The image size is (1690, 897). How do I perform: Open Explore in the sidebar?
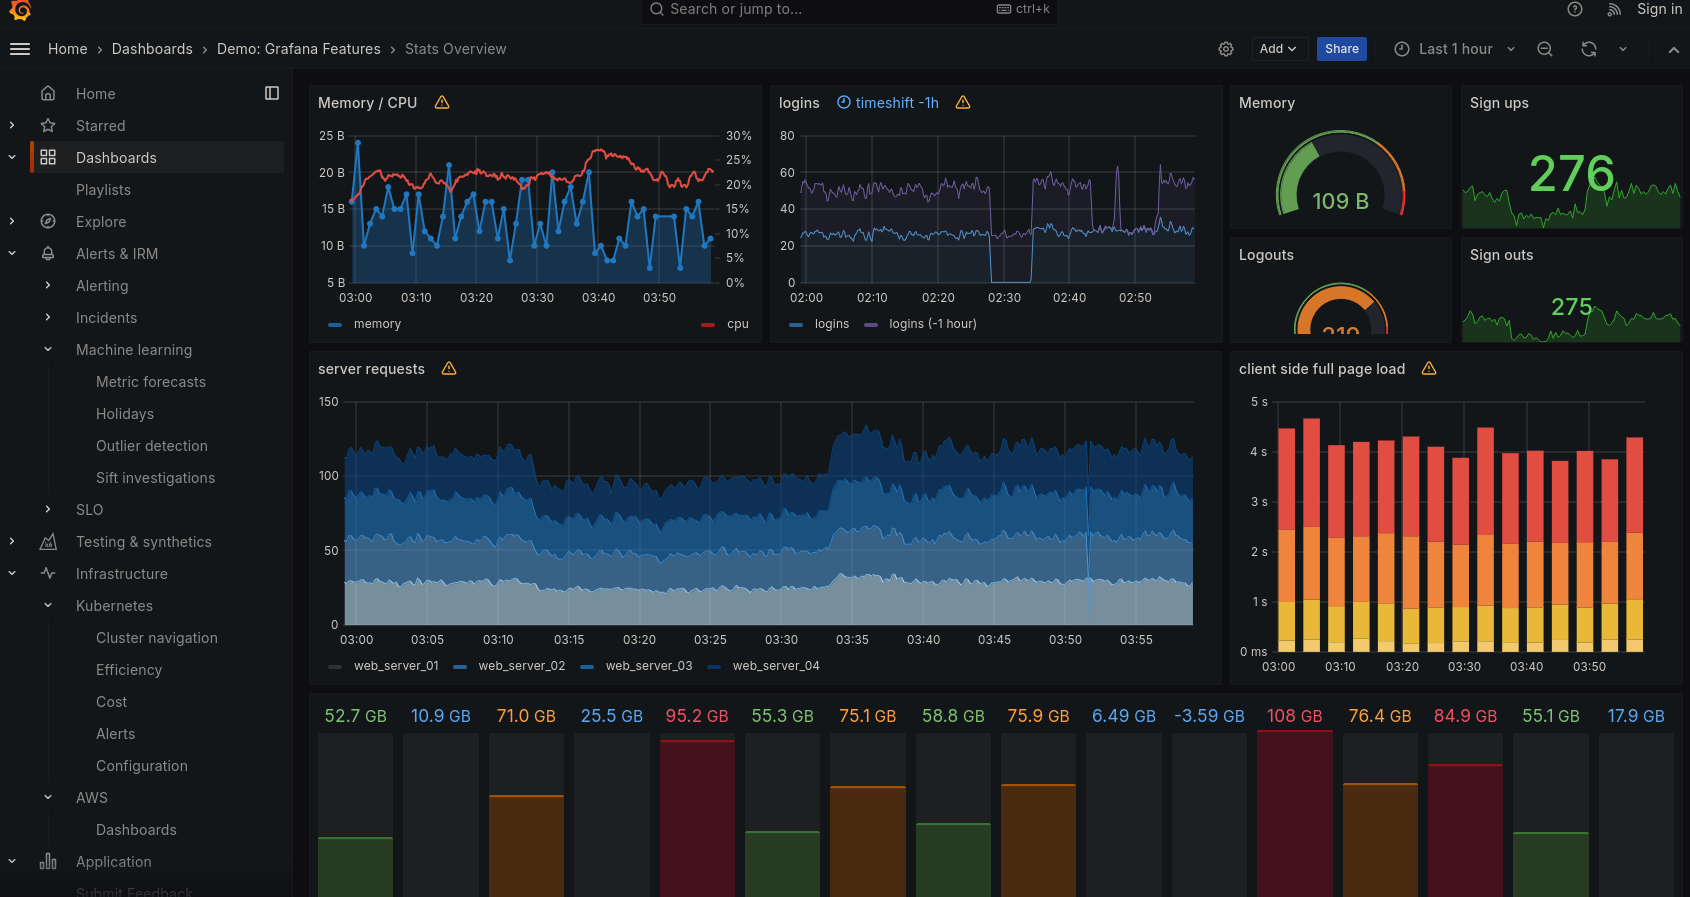pyautogui.click(x=101, y=222)
